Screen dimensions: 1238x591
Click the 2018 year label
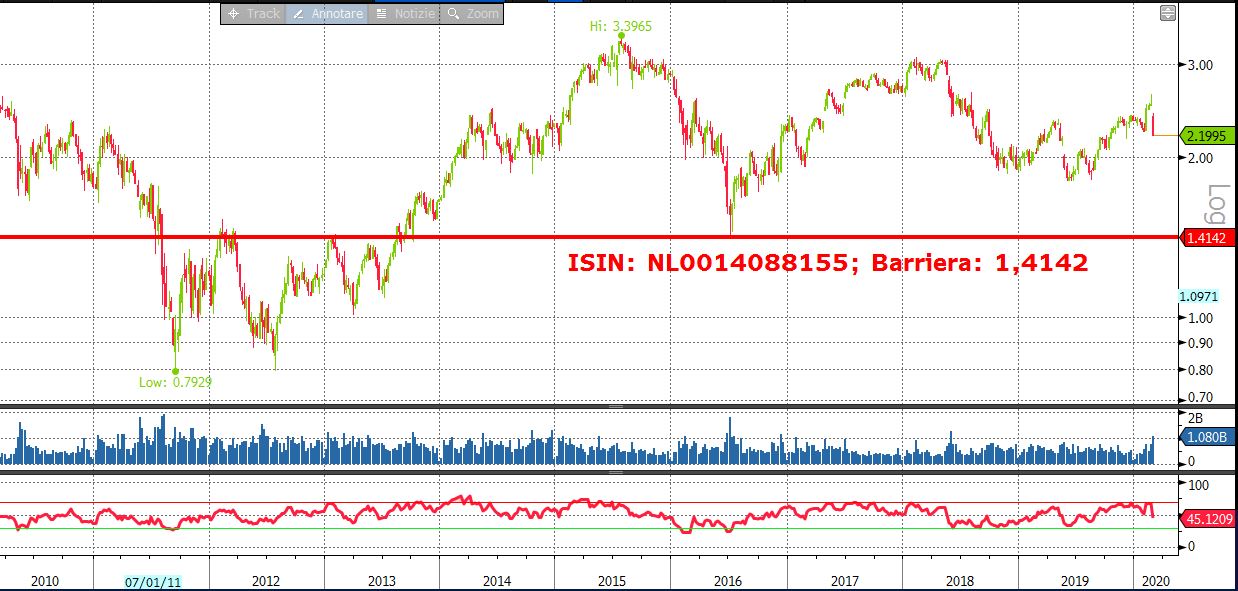(959, 581)
